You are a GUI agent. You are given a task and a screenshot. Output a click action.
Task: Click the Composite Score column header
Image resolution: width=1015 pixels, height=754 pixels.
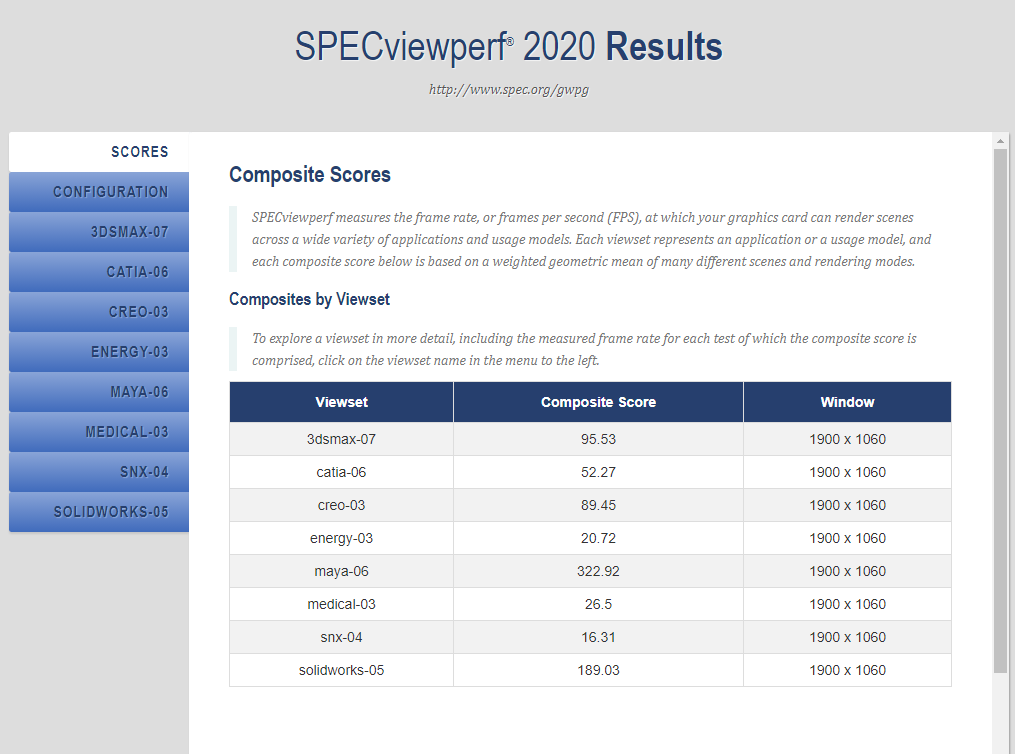[x=598, y=402]
